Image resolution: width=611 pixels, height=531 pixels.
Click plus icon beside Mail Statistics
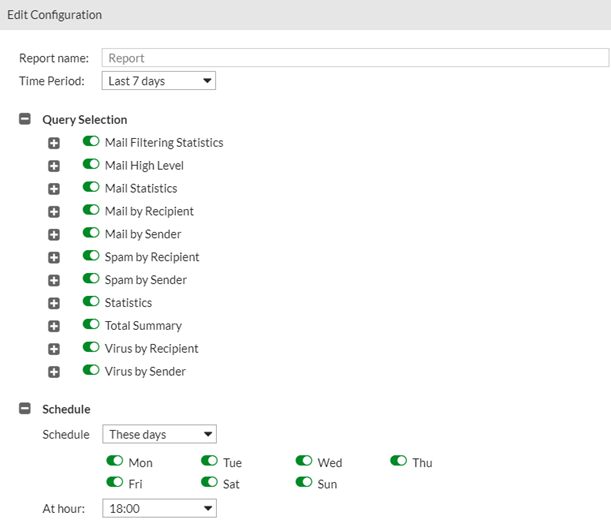click(54, 189)
